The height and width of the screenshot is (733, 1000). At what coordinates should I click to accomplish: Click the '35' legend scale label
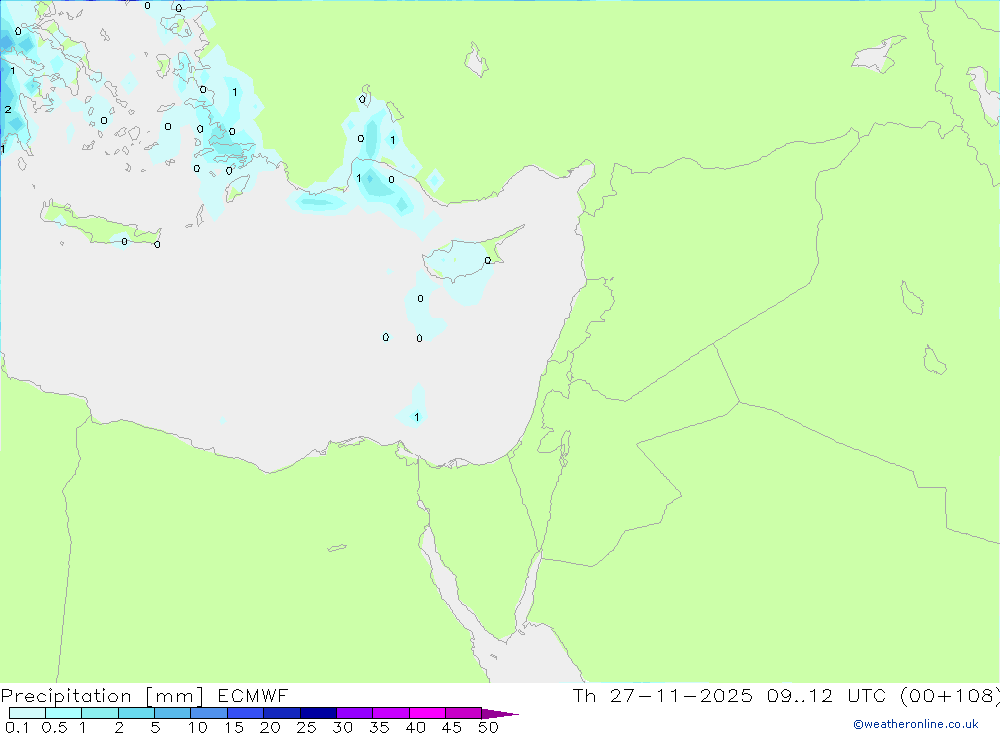[379, 727]
